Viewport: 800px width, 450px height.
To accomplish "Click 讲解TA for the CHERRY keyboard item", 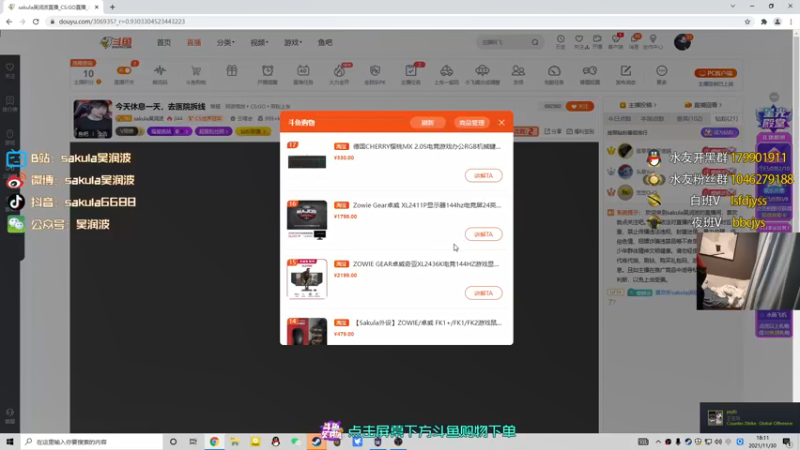I will pyautogui.click(x=483, y=176).
